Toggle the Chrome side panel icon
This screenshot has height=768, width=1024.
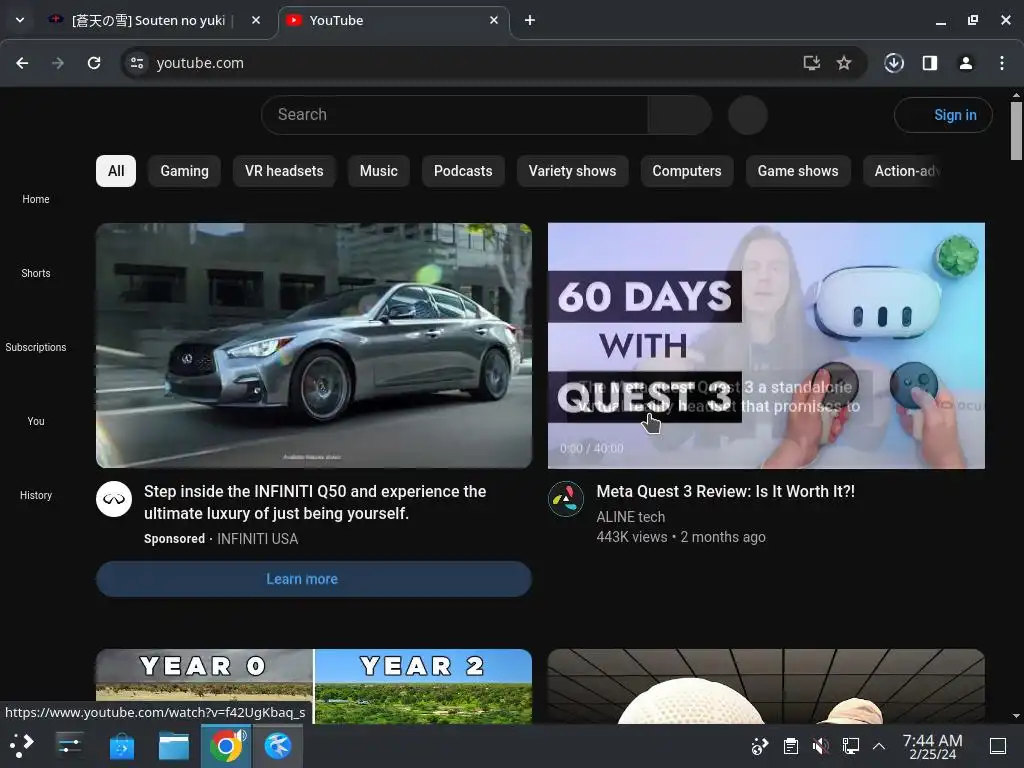pos(930,63)
